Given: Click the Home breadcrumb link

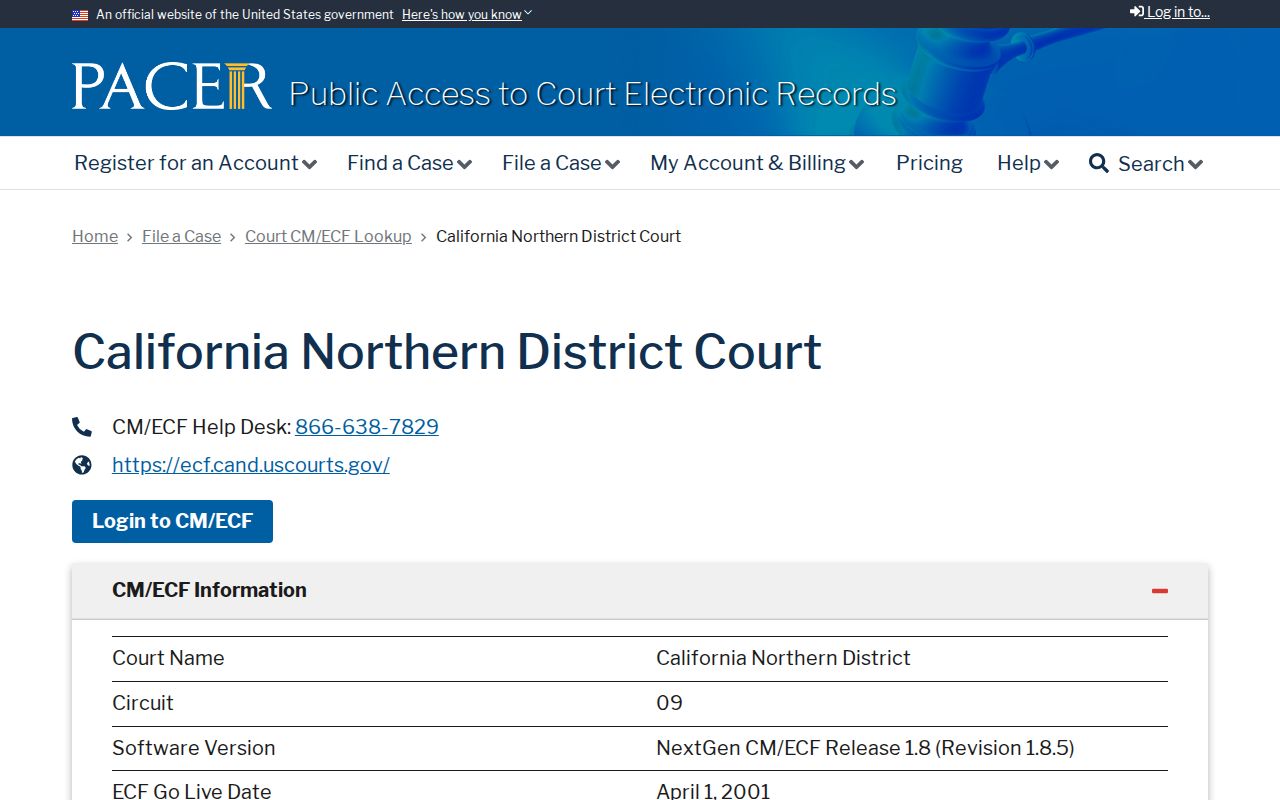Looking at the screenshot, I should point(95,236).
